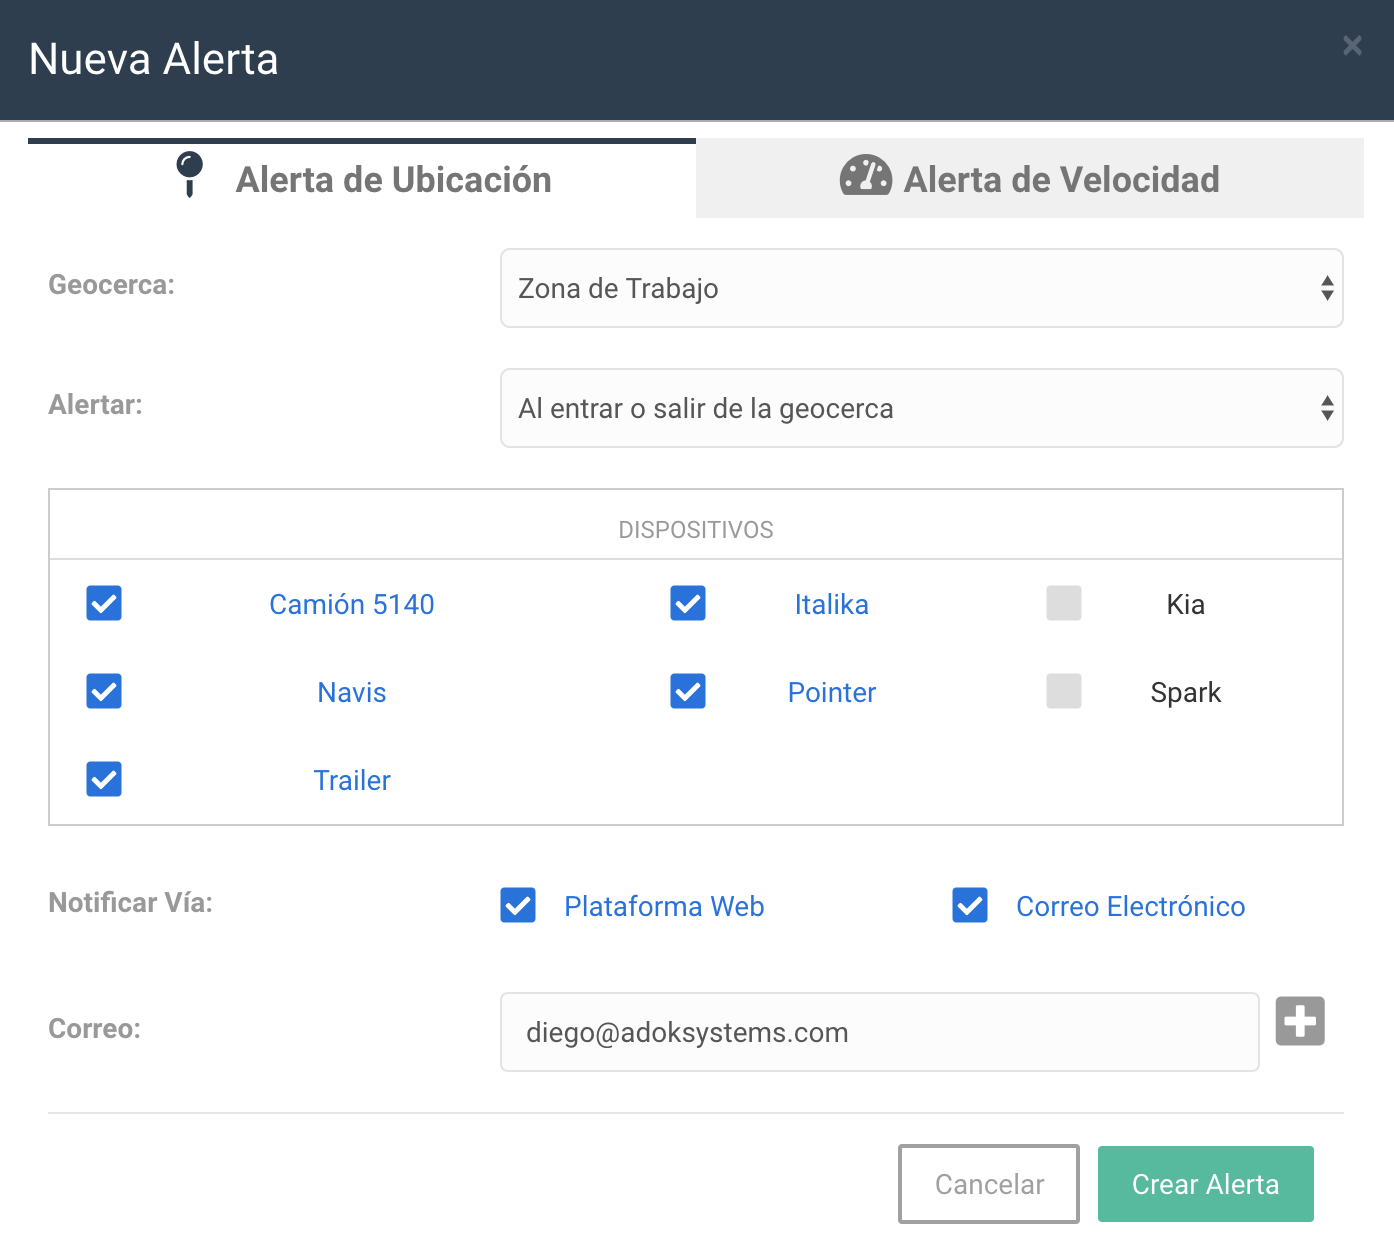Click the Plataforma Web label
The image size is (1394, 1234).
coord(664,906)
